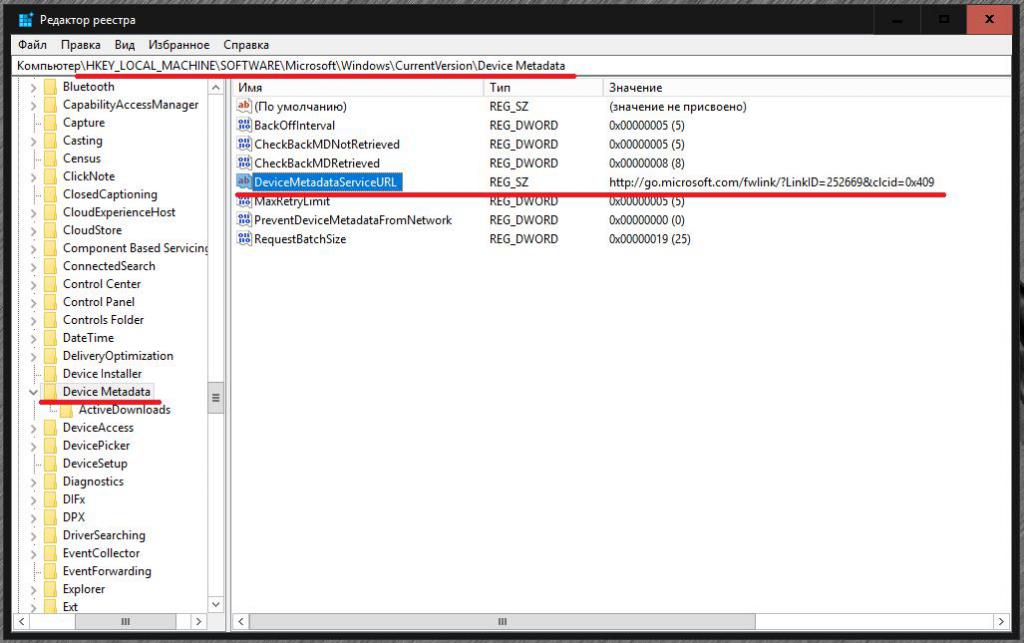Image resolution: width=1024 pixels, height=643 pixels.
Task: Select the DeviceSetup tree key
Action: tap(95, 463)
